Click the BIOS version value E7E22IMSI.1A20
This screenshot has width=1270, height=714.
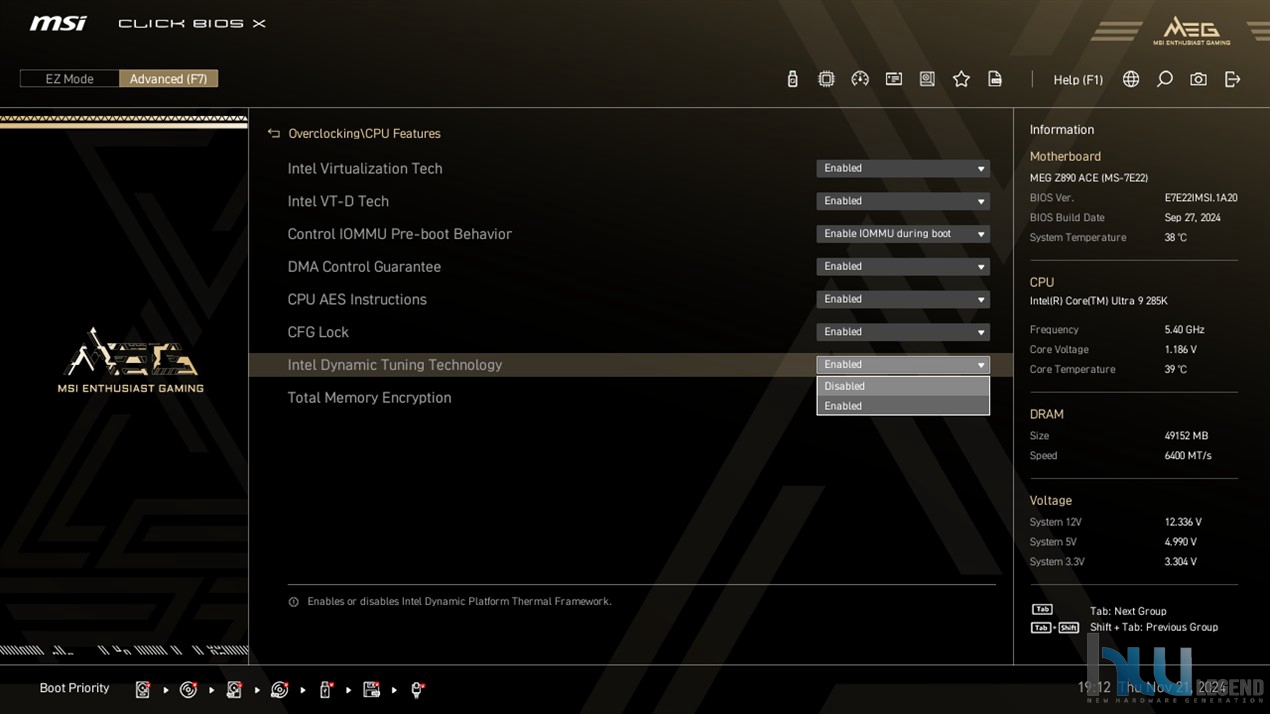[1201, 198]
